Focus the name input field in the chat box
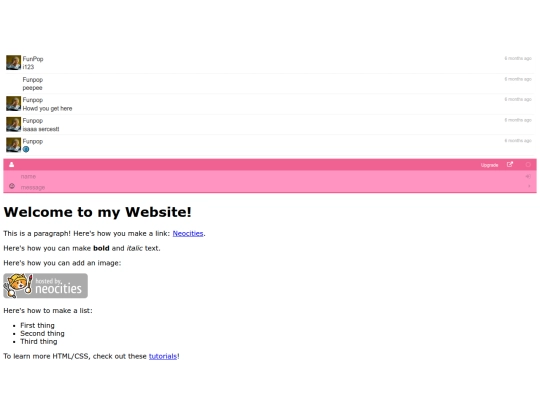 click(x=270, y=176)
